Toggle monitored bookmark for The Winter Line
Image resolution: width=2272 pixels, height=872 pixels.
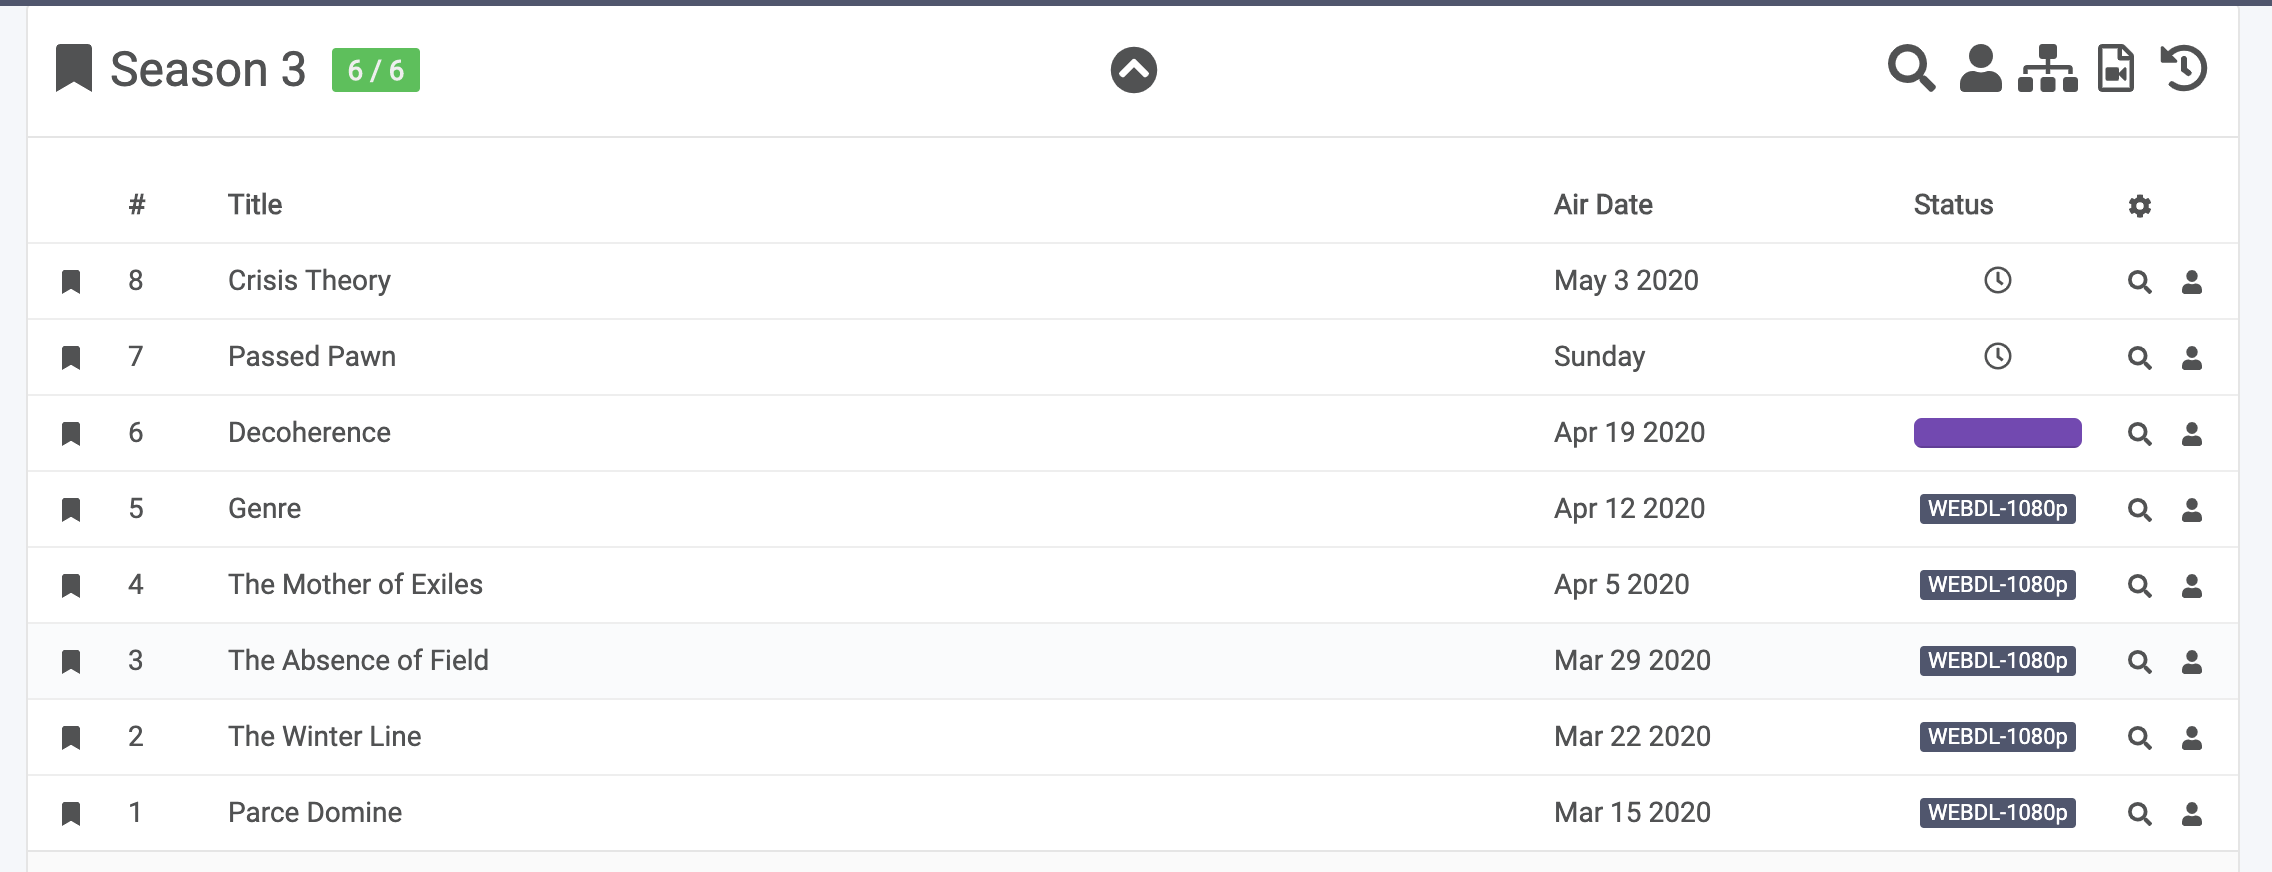(71, 738)
